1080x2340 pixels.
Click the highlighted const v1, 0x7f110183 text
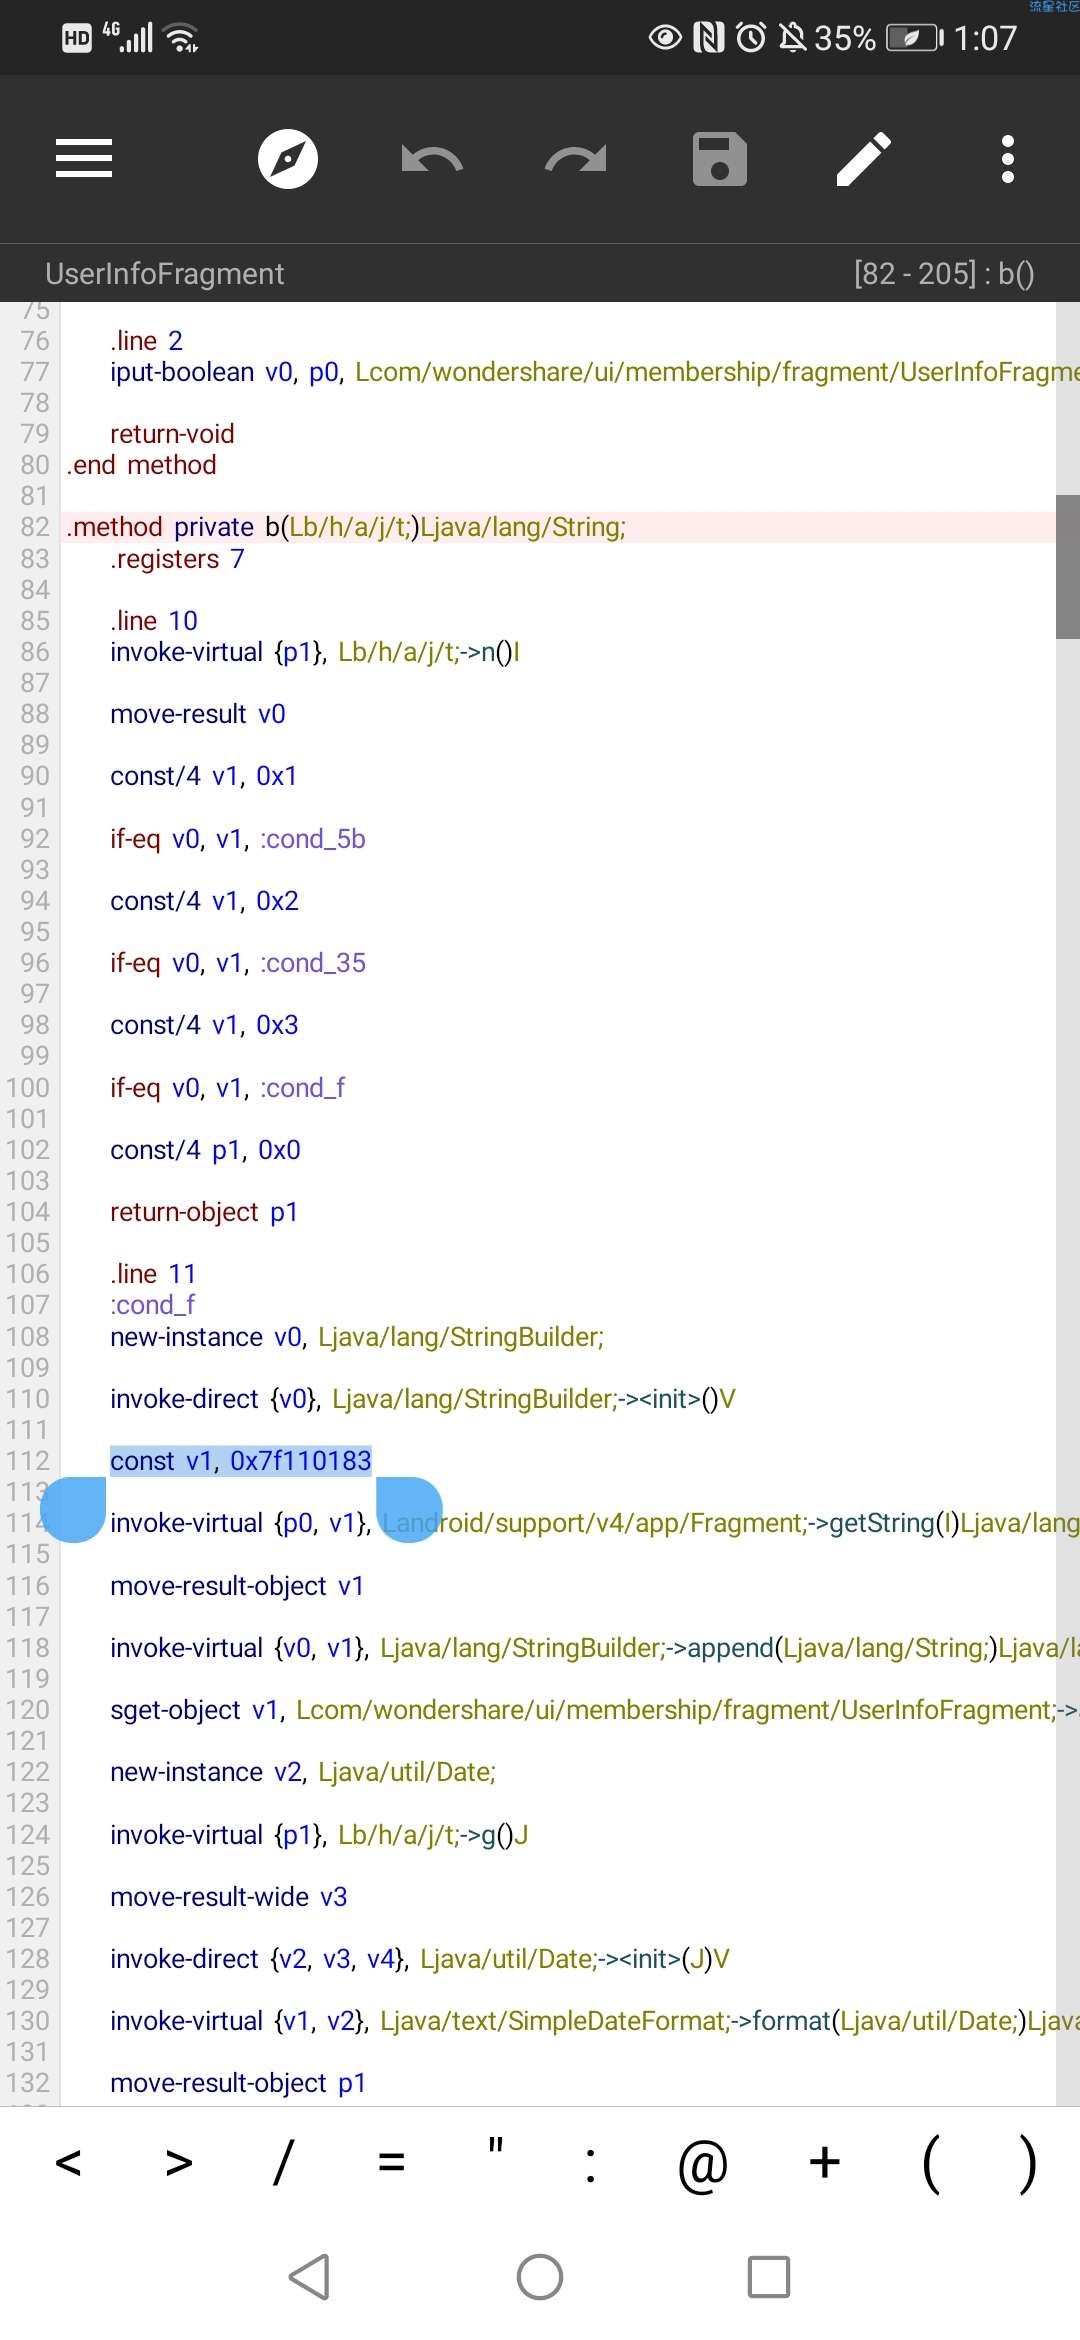[x=241, y=1461]
